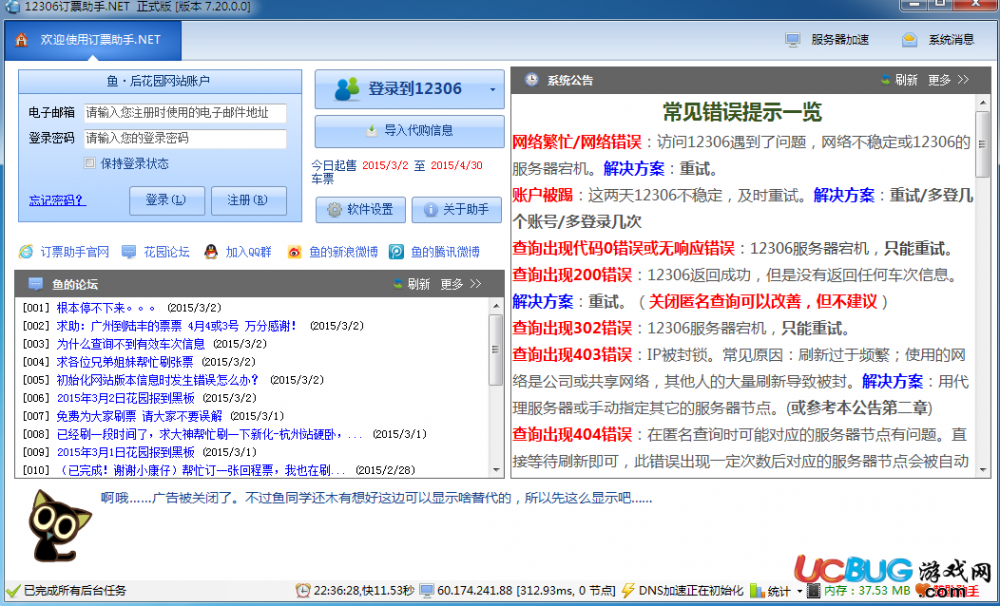
Task: Click announcement panel scrollbar down arrow
Action: tap(983, 470)
